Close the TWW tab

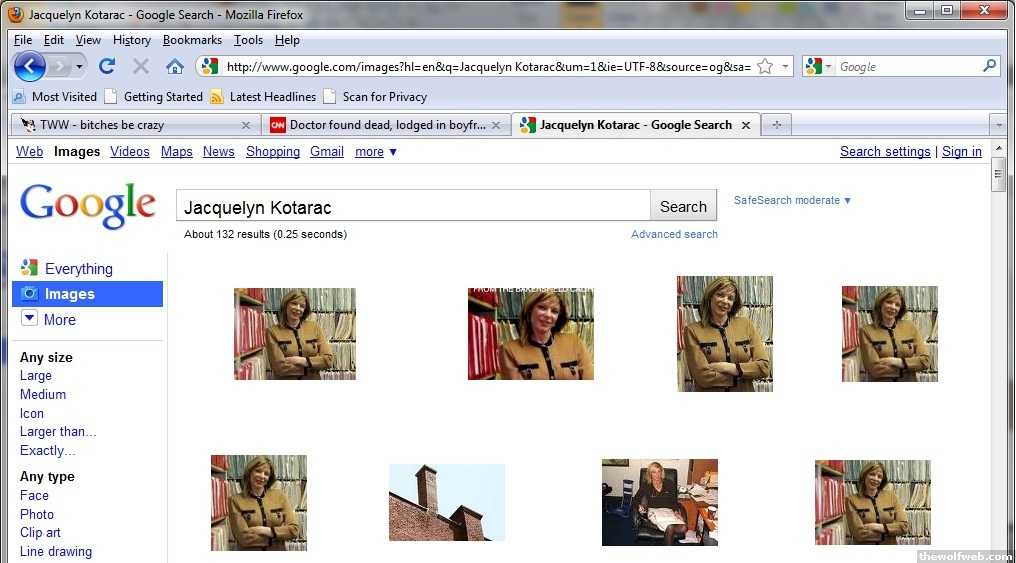pos(246,125)
